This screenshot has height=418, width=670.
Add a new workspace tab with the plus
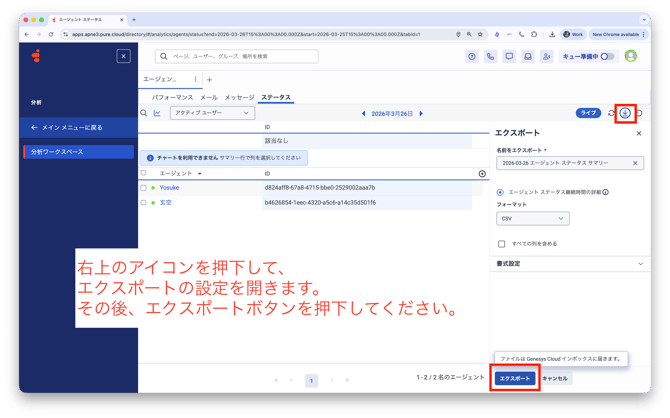tap(209, 80)
